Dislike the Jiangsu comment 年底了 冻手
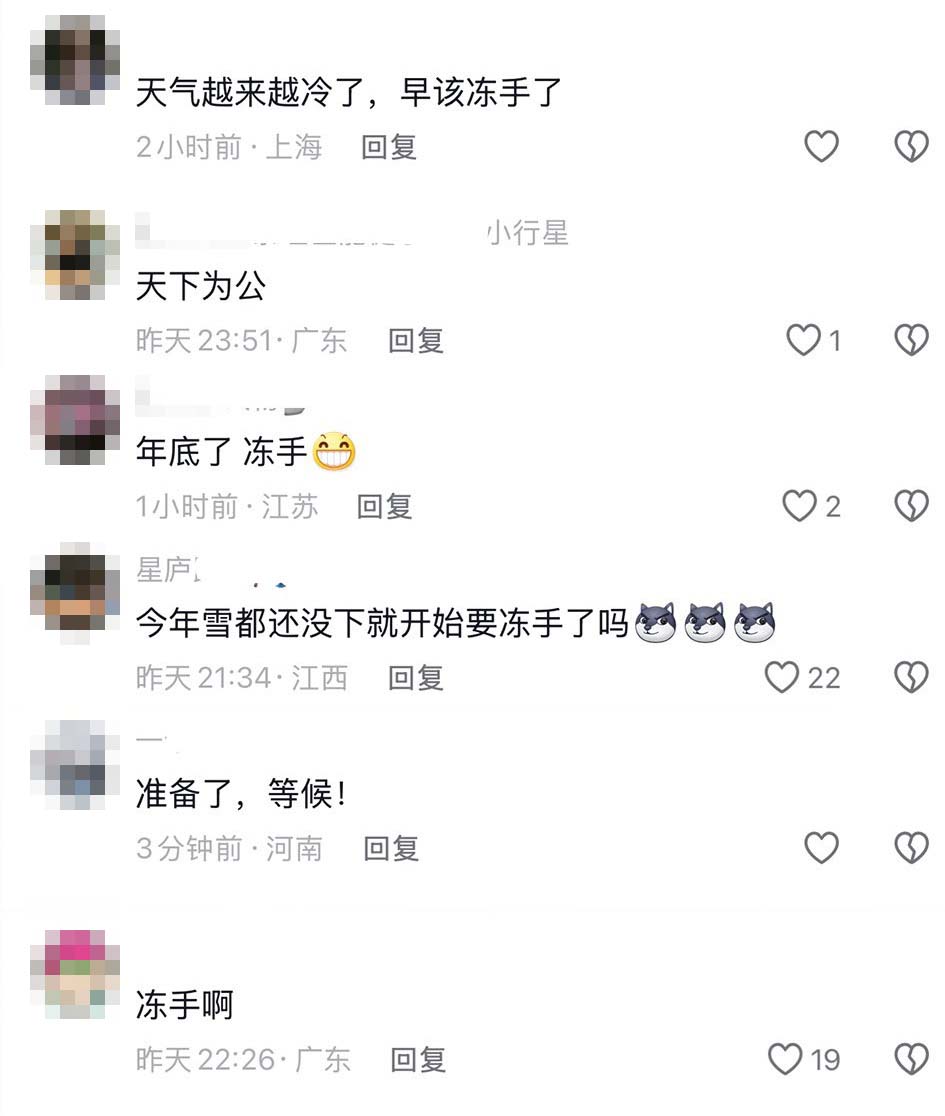 912,506
